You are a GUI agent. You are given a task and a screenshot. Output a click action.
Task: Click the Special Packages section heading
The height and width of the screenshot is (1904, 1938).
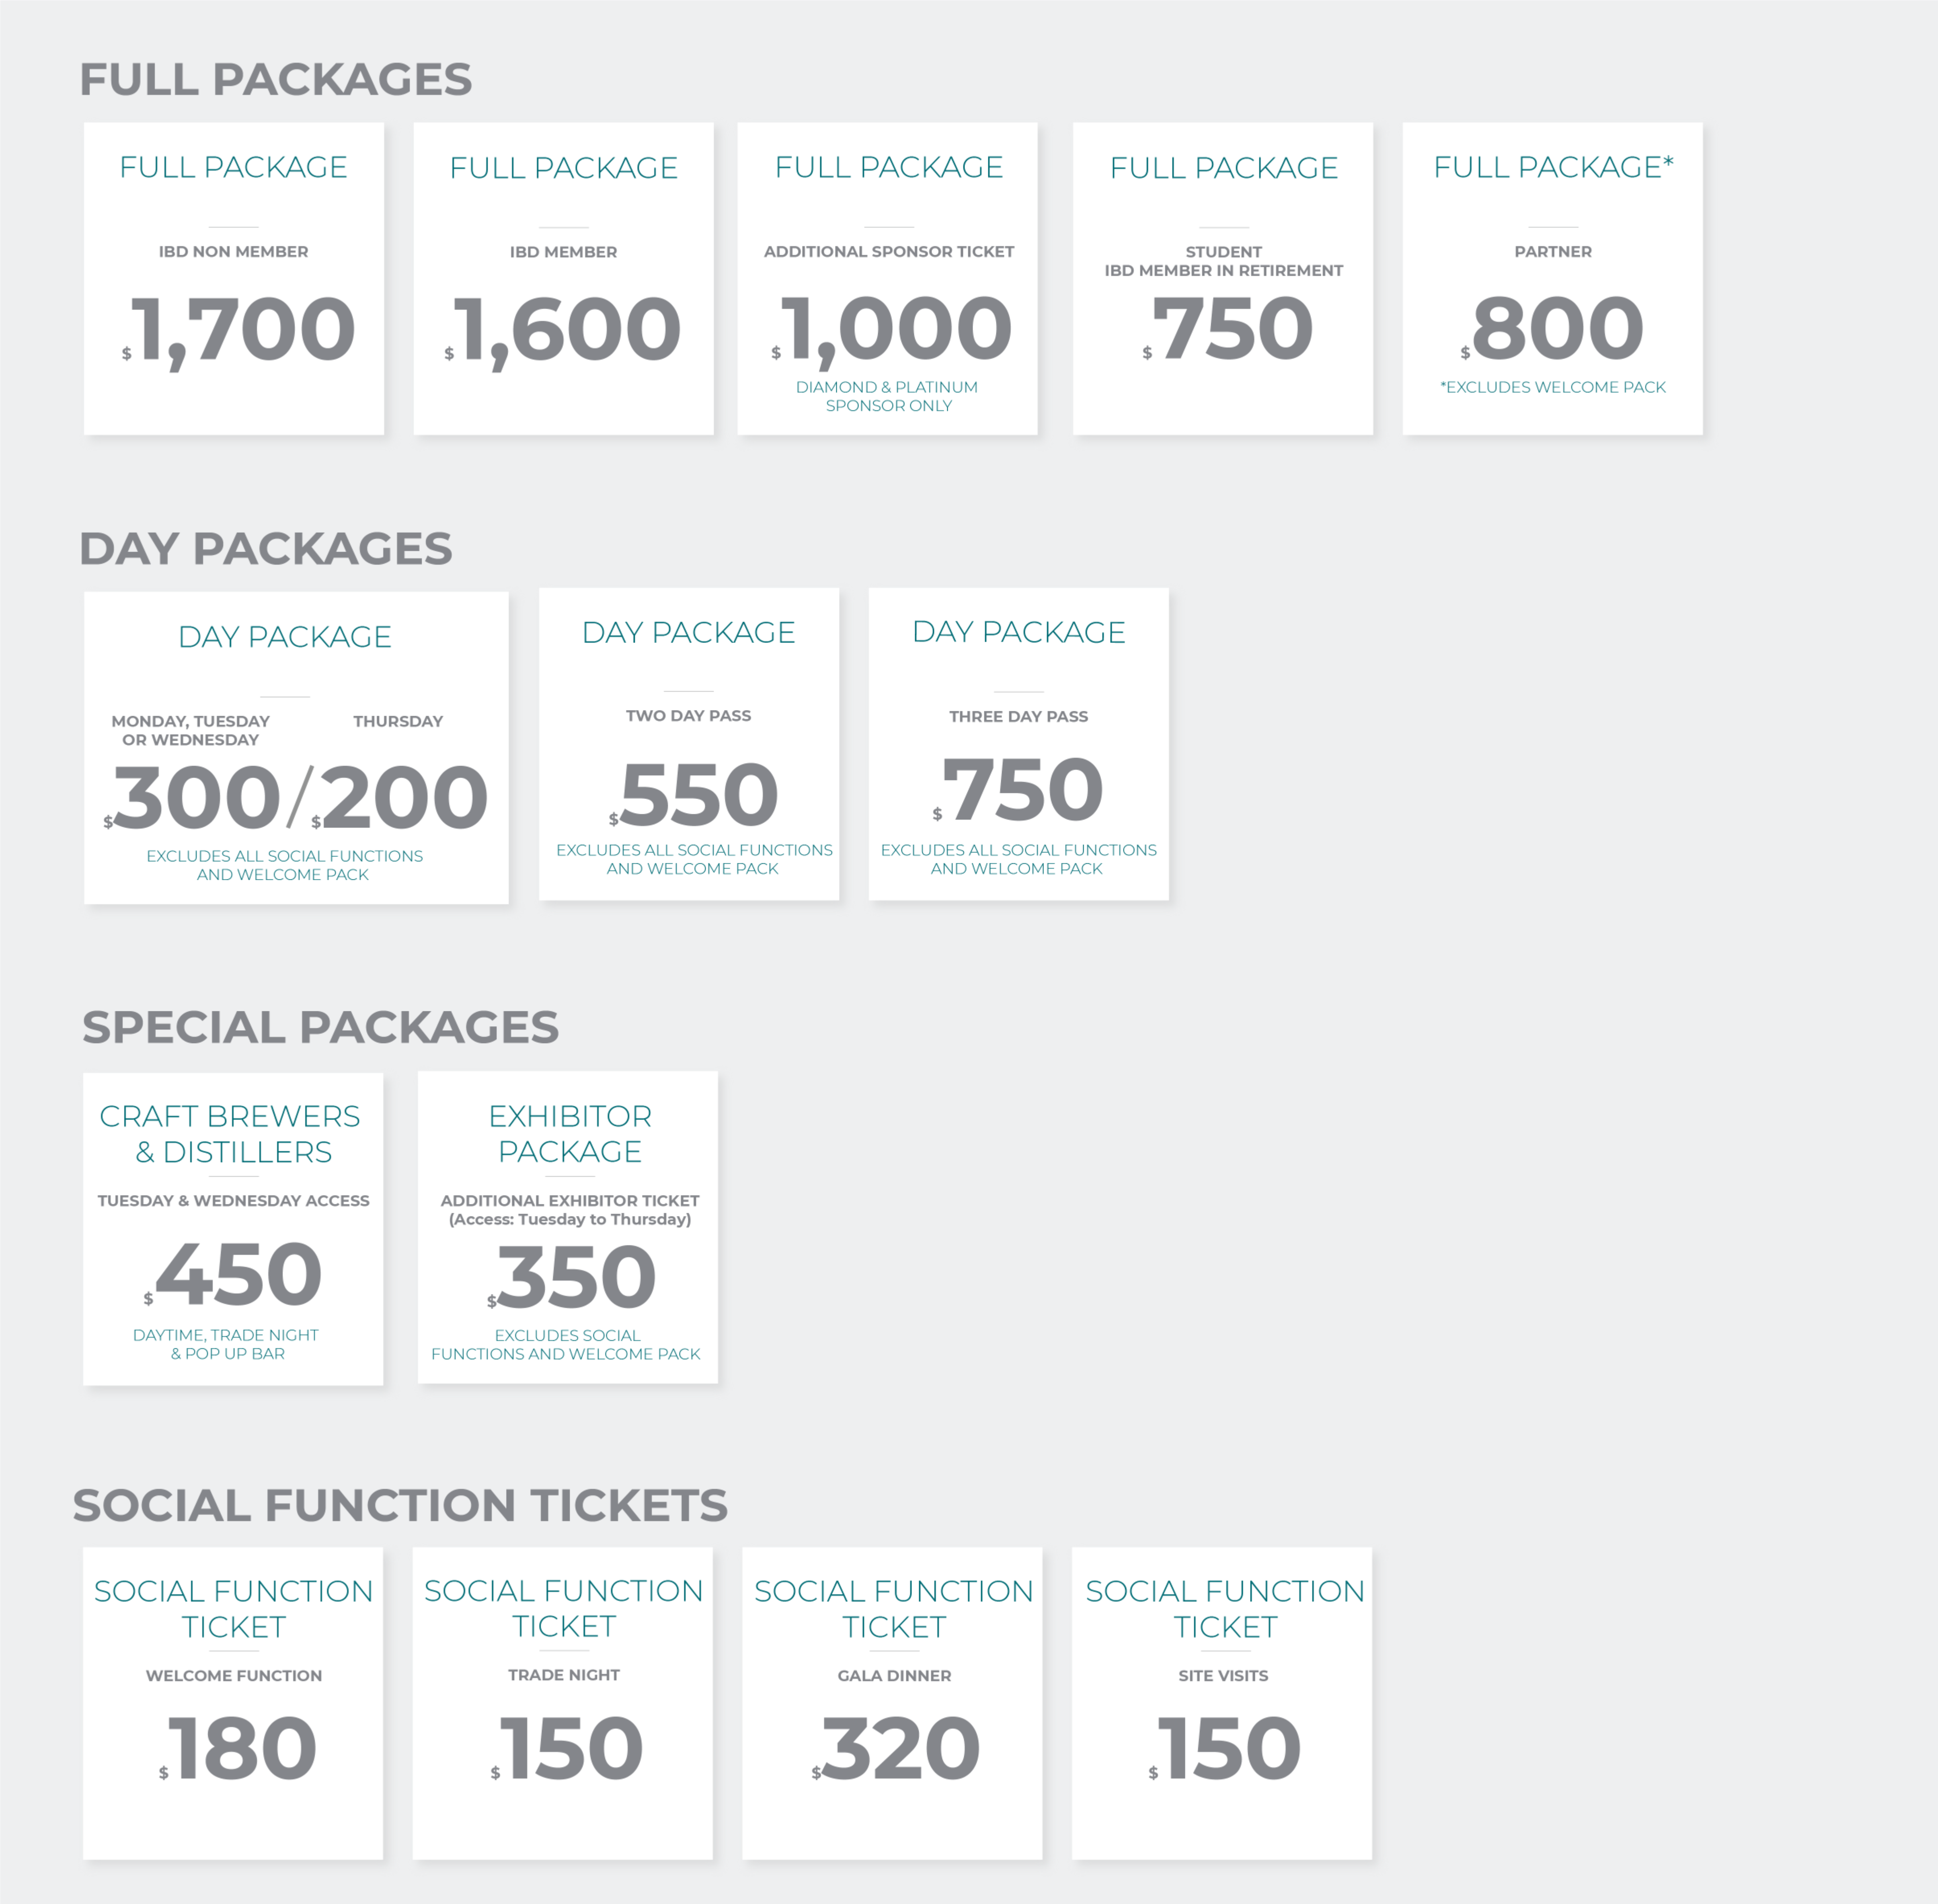tap(320, 1027)
